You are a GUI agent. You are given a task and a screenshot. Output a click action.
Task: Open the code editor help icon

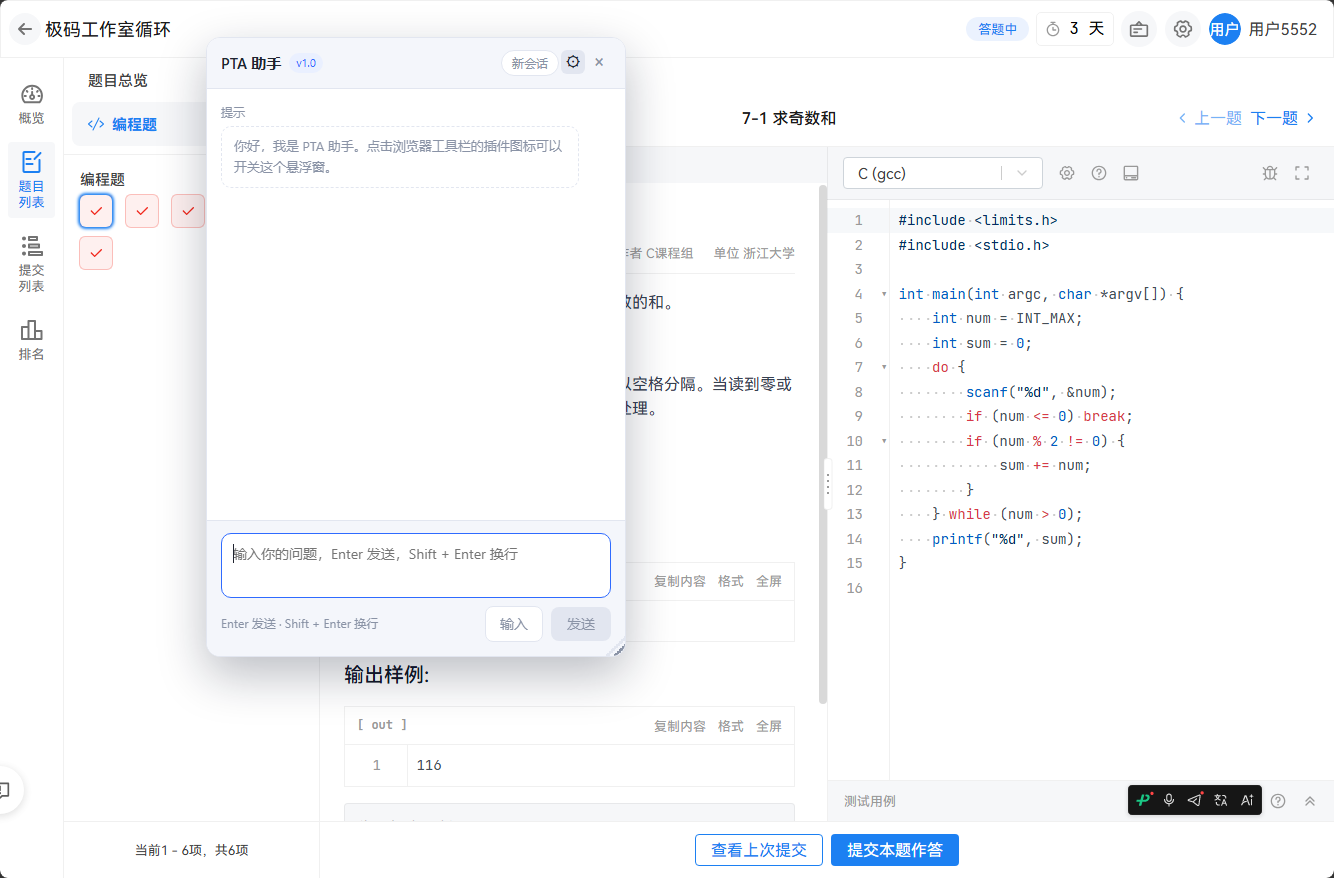[1099, 173]
